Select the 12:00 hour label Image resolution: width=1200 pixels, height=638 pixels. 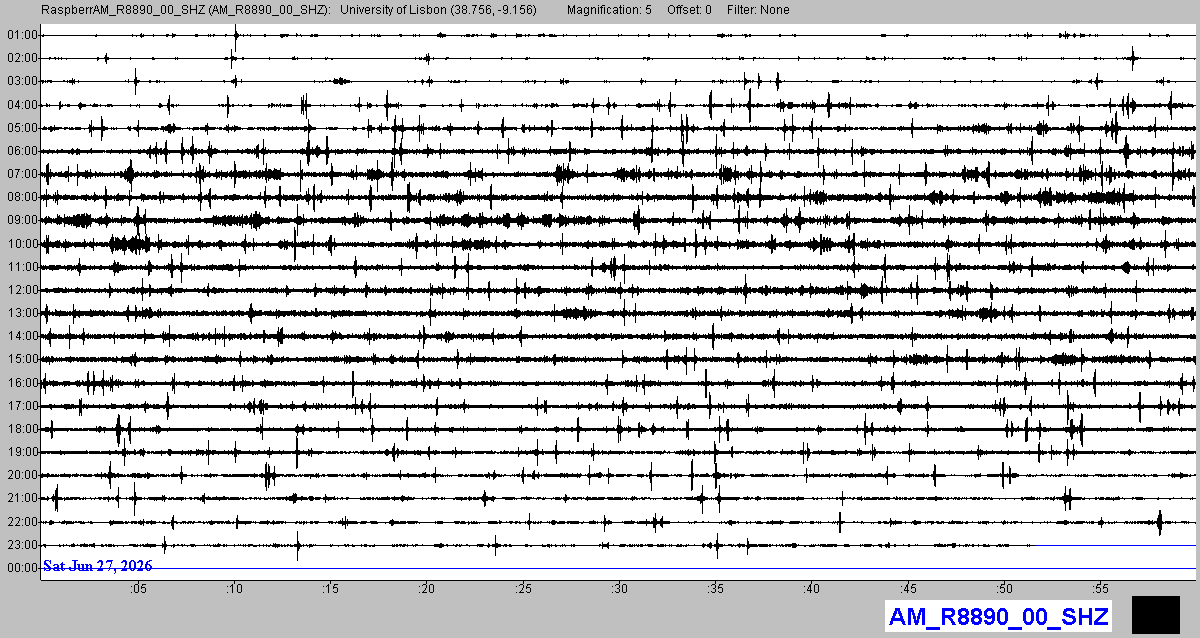click(x=21, y=290)
